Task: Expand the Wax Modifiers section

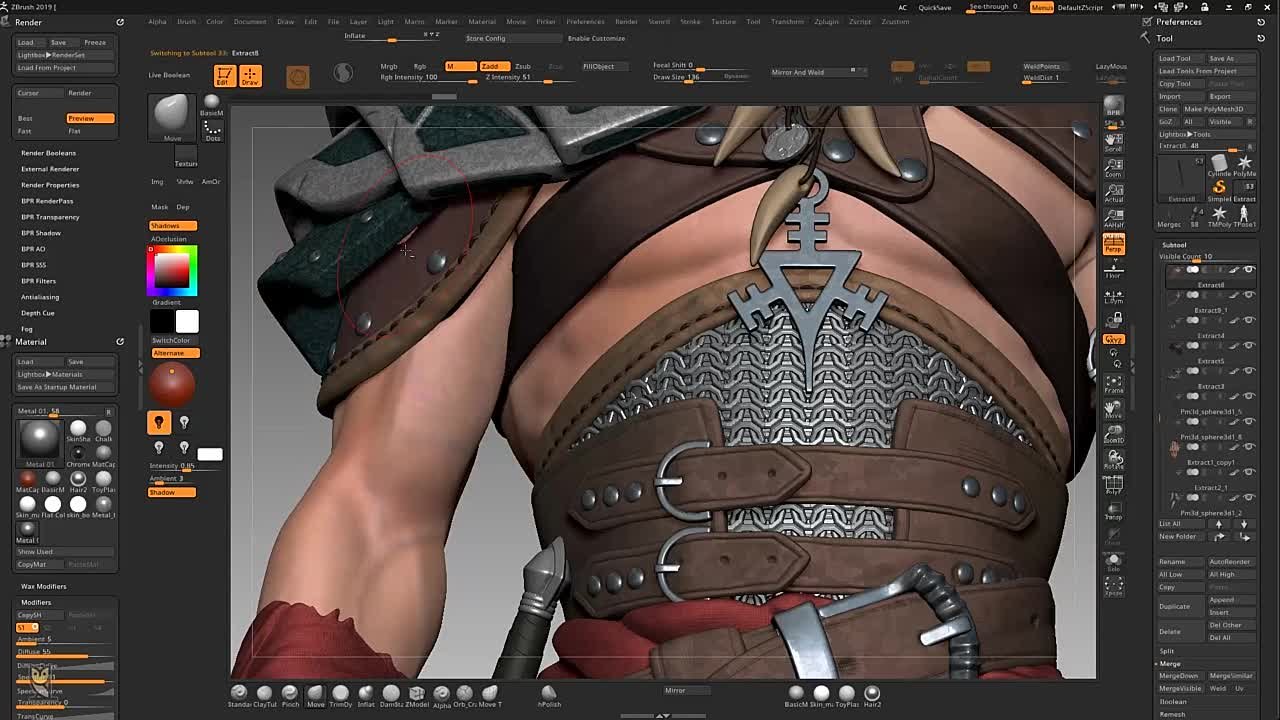Action: coord(44,586)
